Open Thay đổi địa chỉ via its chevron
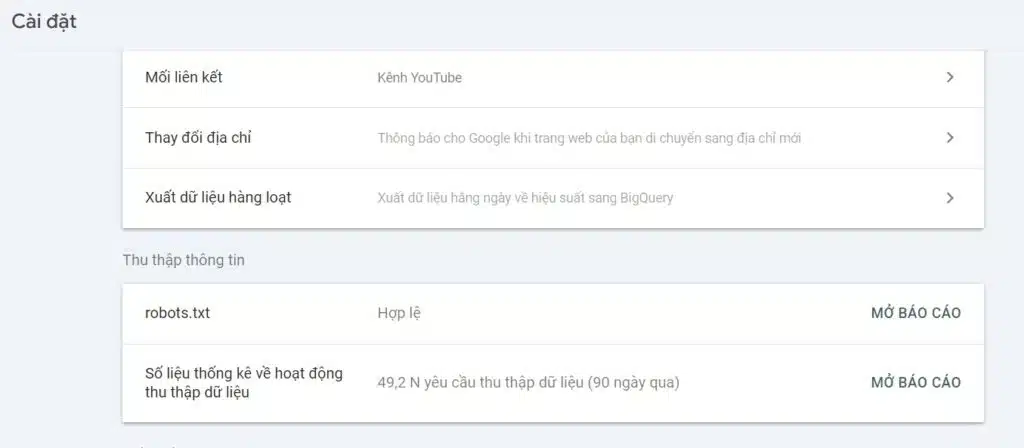Screen dimensions: 1024x448 coord(950,138)
